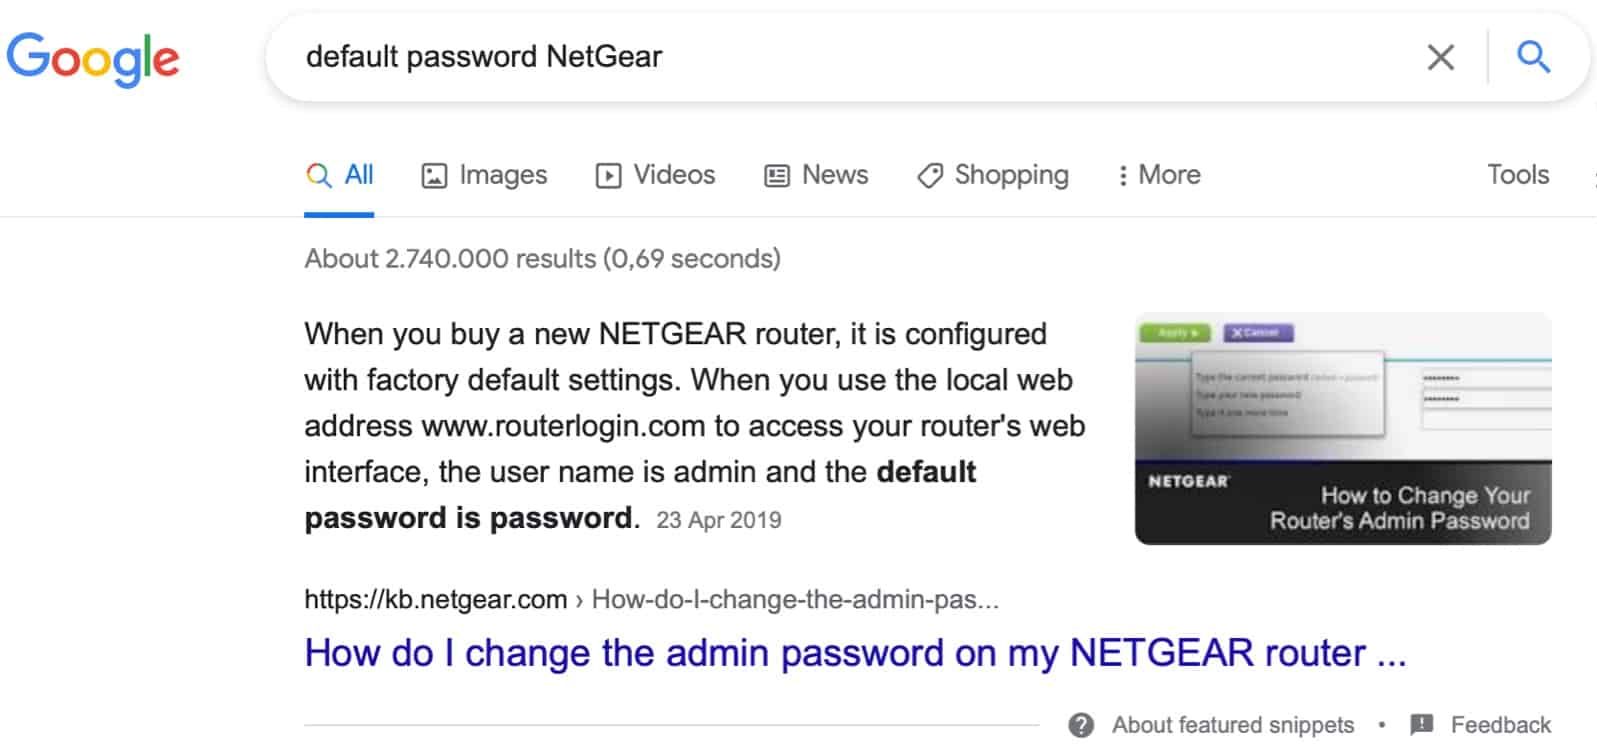1597x752 pixels.
Task: Clear the search box with X icon
Action: [1440, 57]
